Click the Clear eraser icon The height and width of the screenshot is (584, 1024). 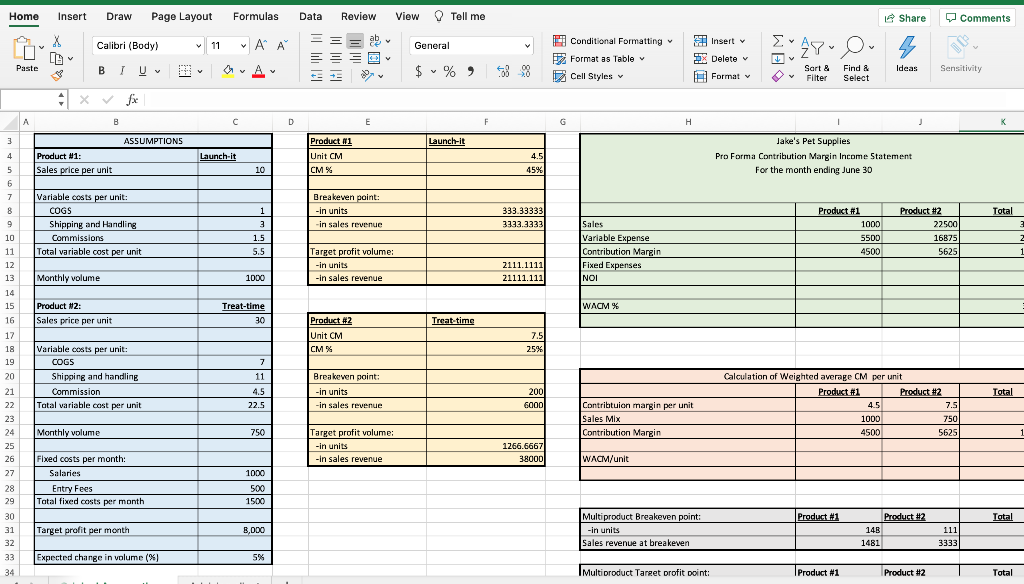pos(777,76)
